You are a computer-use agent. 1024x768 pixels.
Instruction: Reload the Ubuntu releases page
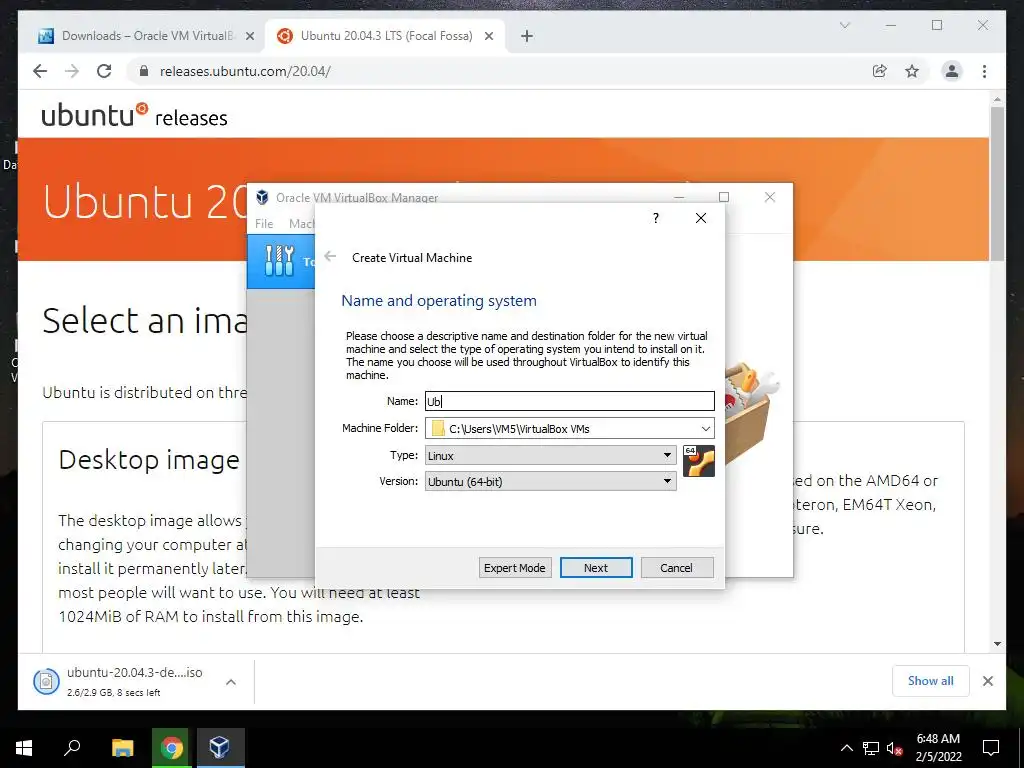coord(104,71)
